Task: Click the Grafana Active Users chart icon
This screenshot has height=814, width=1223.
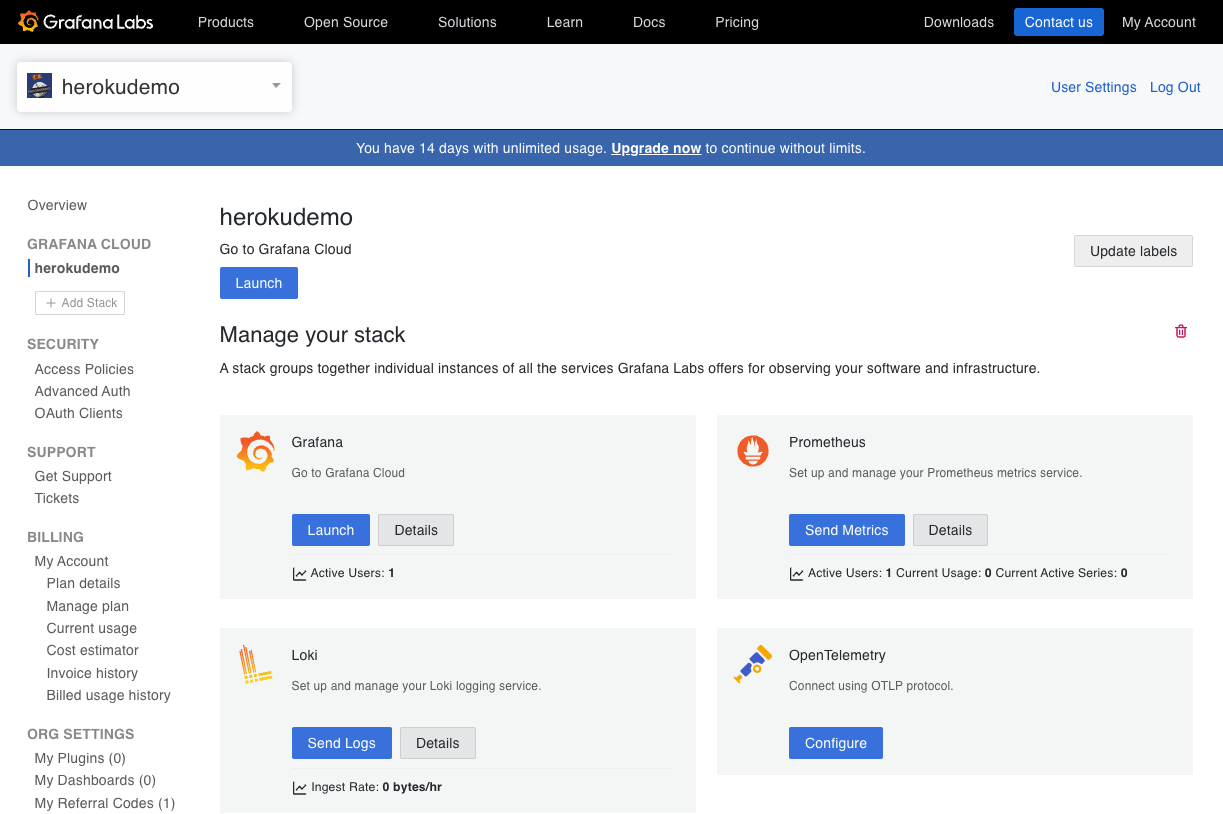Action: coord(300,574)
